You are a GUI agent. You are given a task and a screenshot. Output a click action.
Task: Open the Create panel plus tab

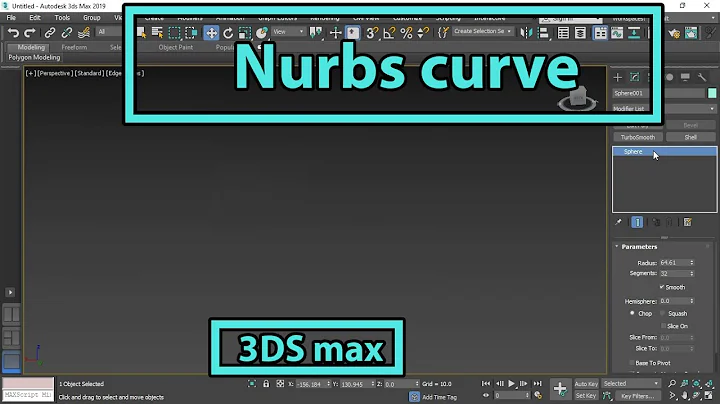tap(618, 77)
